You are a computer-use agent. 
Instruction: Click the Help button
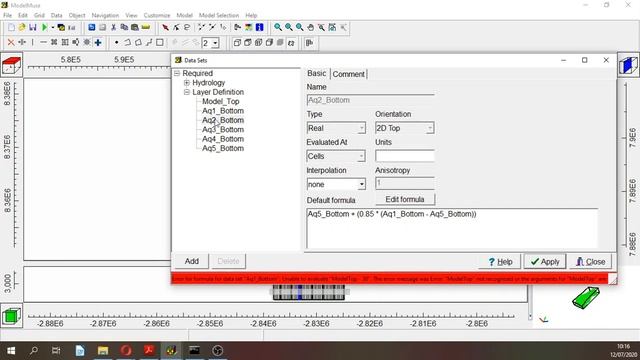point(500,262)
